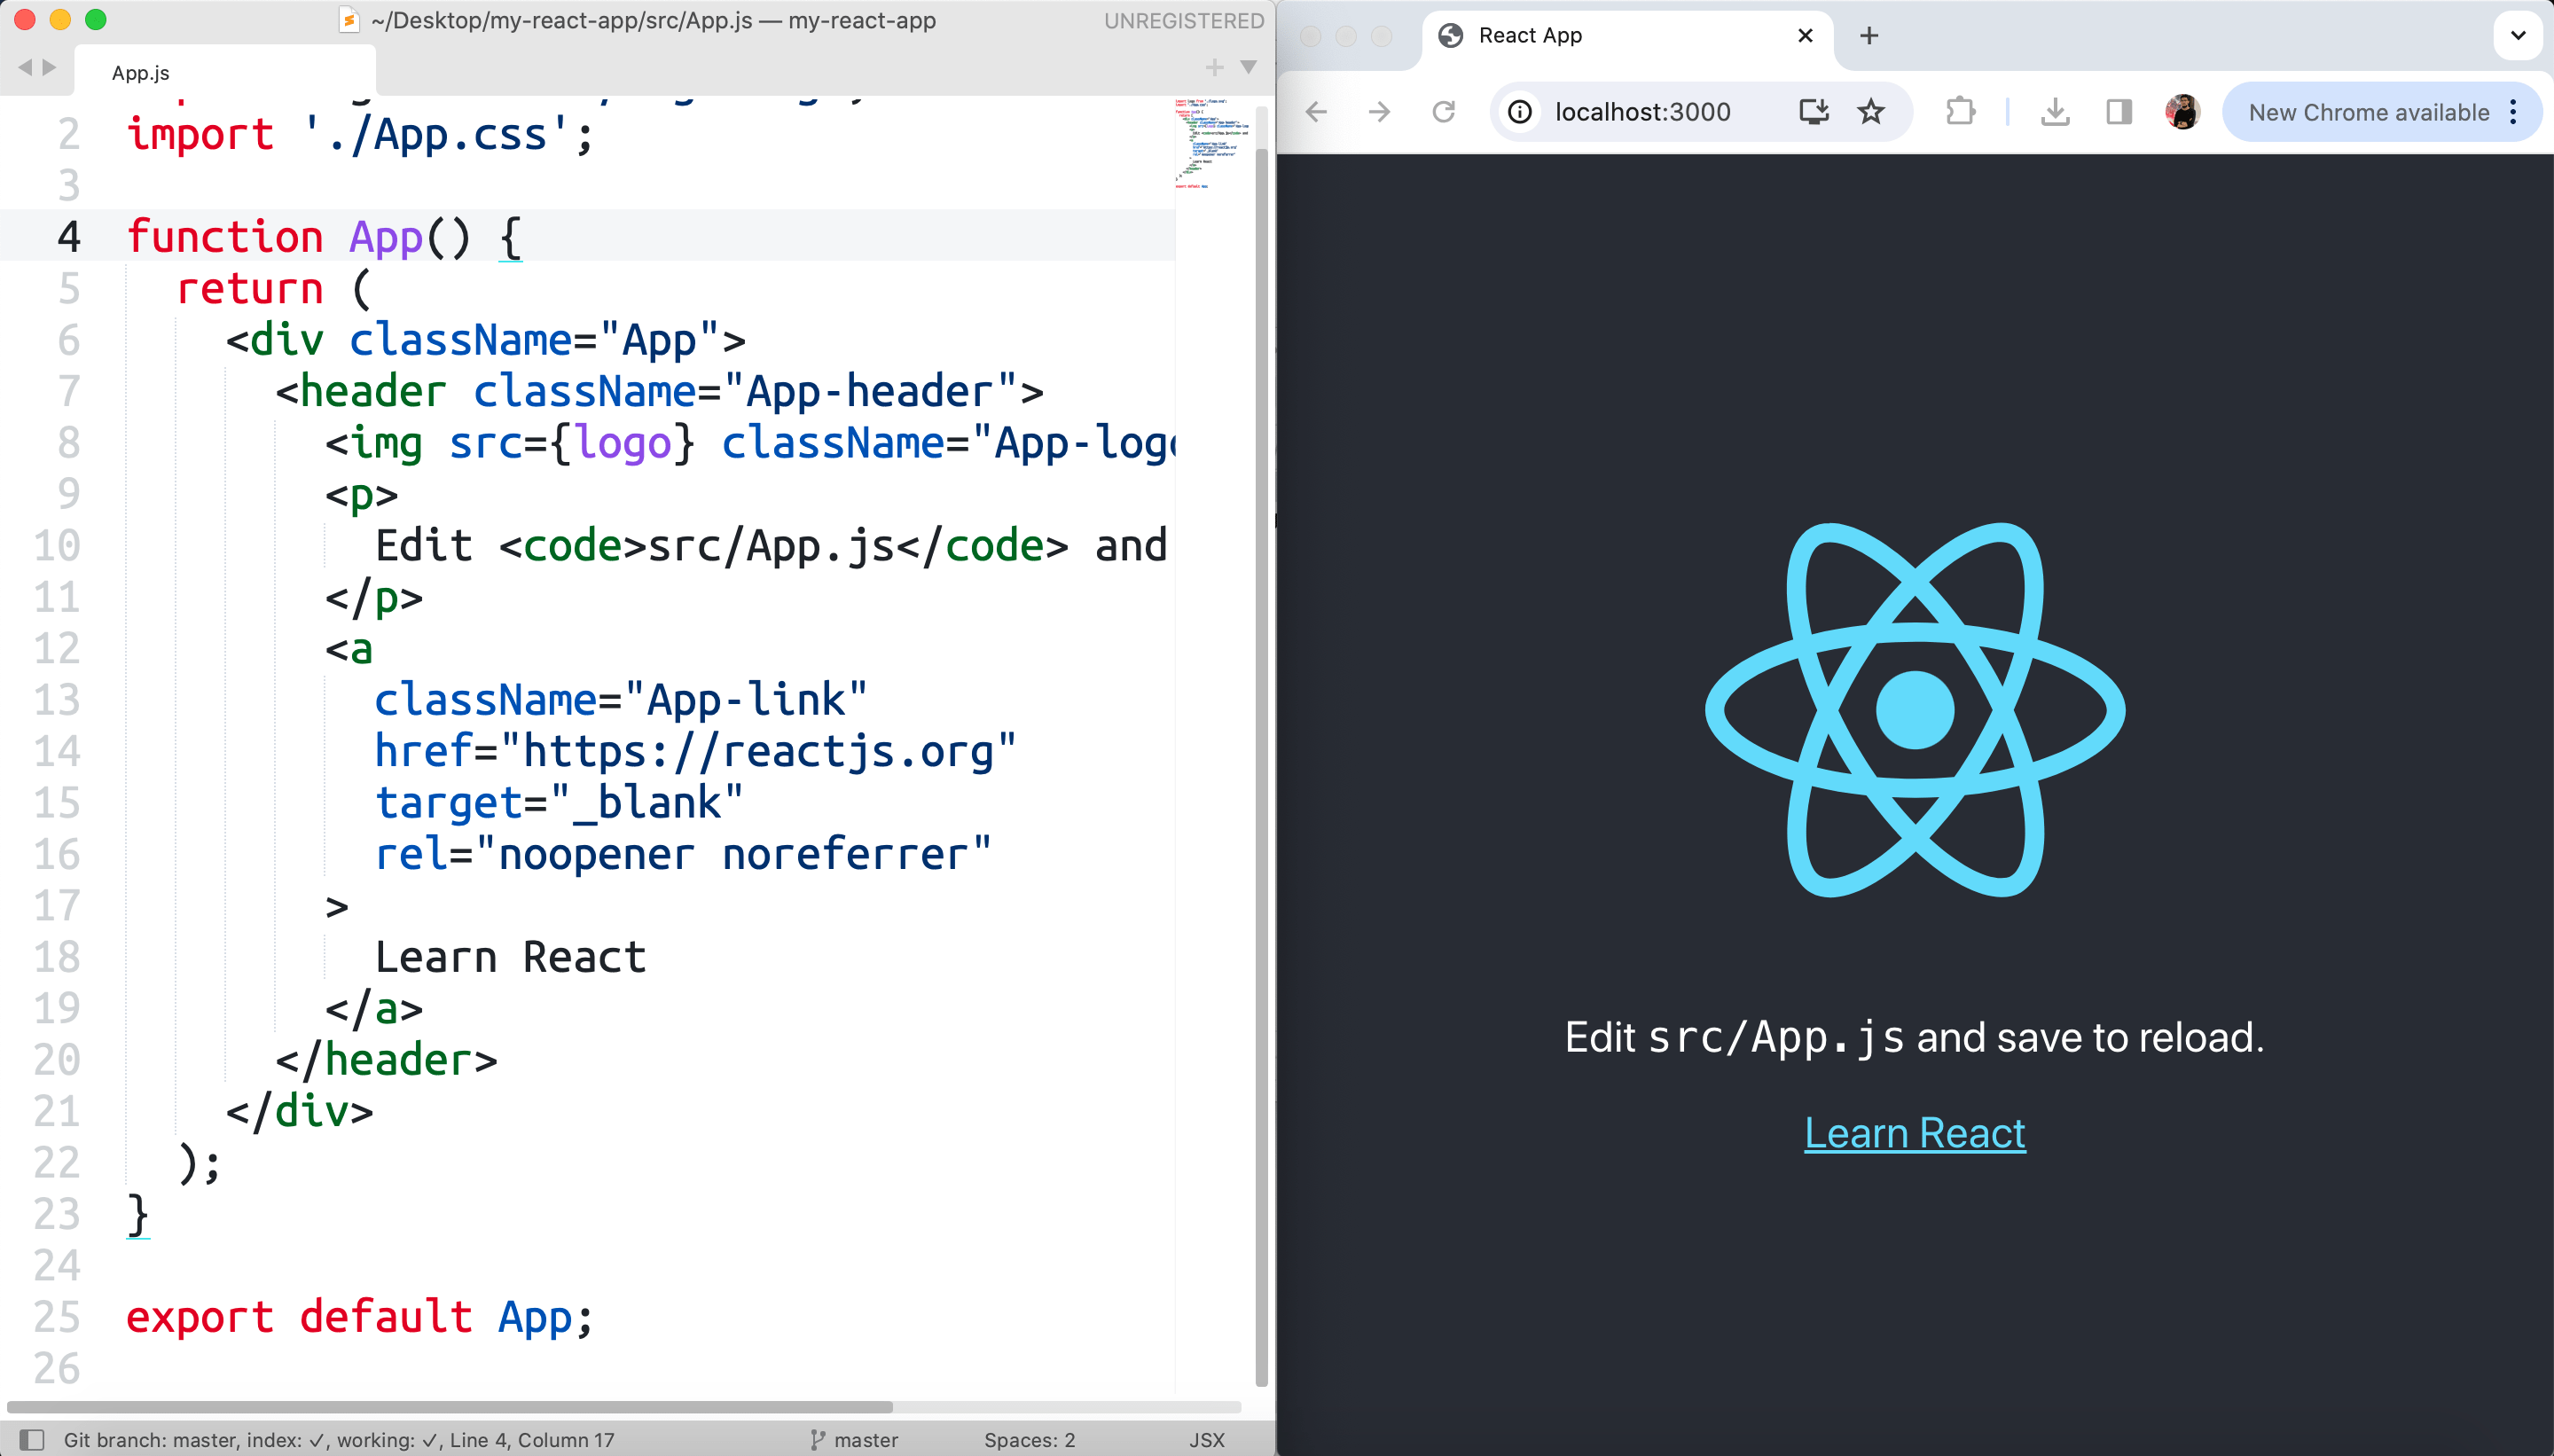Open Chrome's Downloads icon

tap(2054, 111)
